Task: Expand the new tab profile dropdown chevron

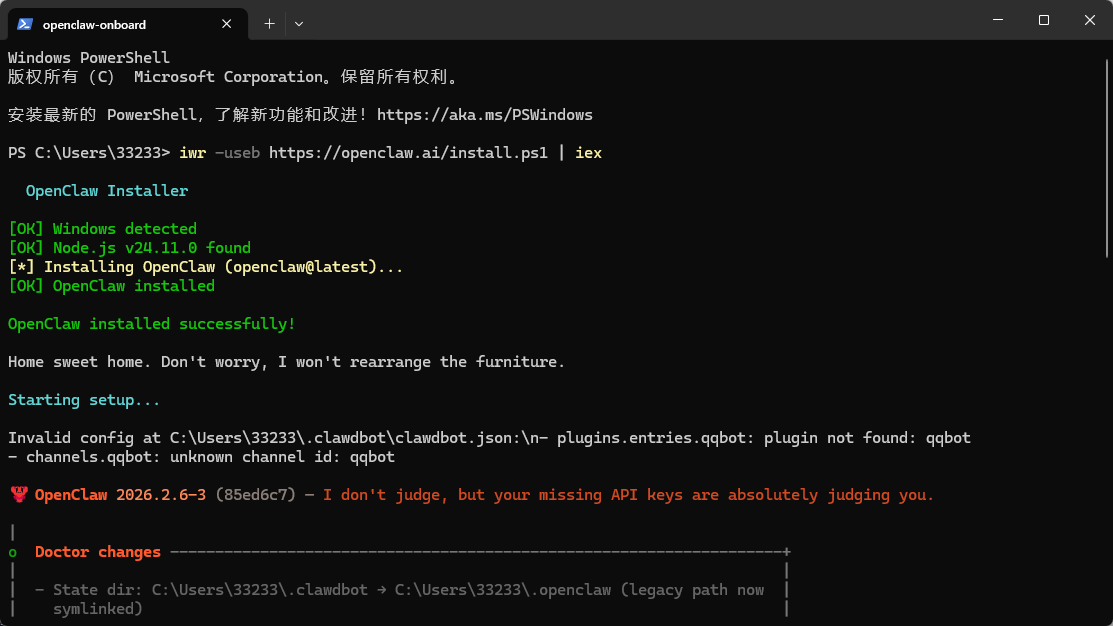Action: pyautogui.click(x=299, y=23)
